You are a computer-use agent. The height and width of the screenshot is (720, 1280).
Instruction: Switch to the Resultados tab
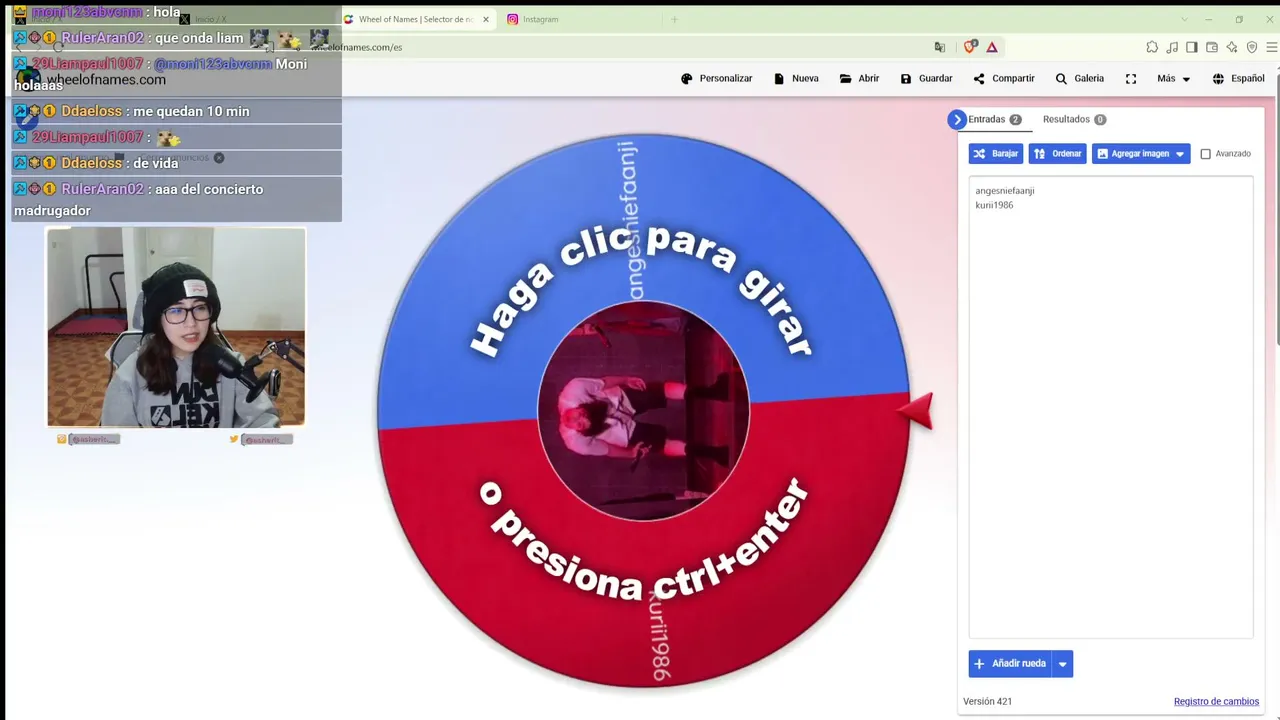(1074, 120)
